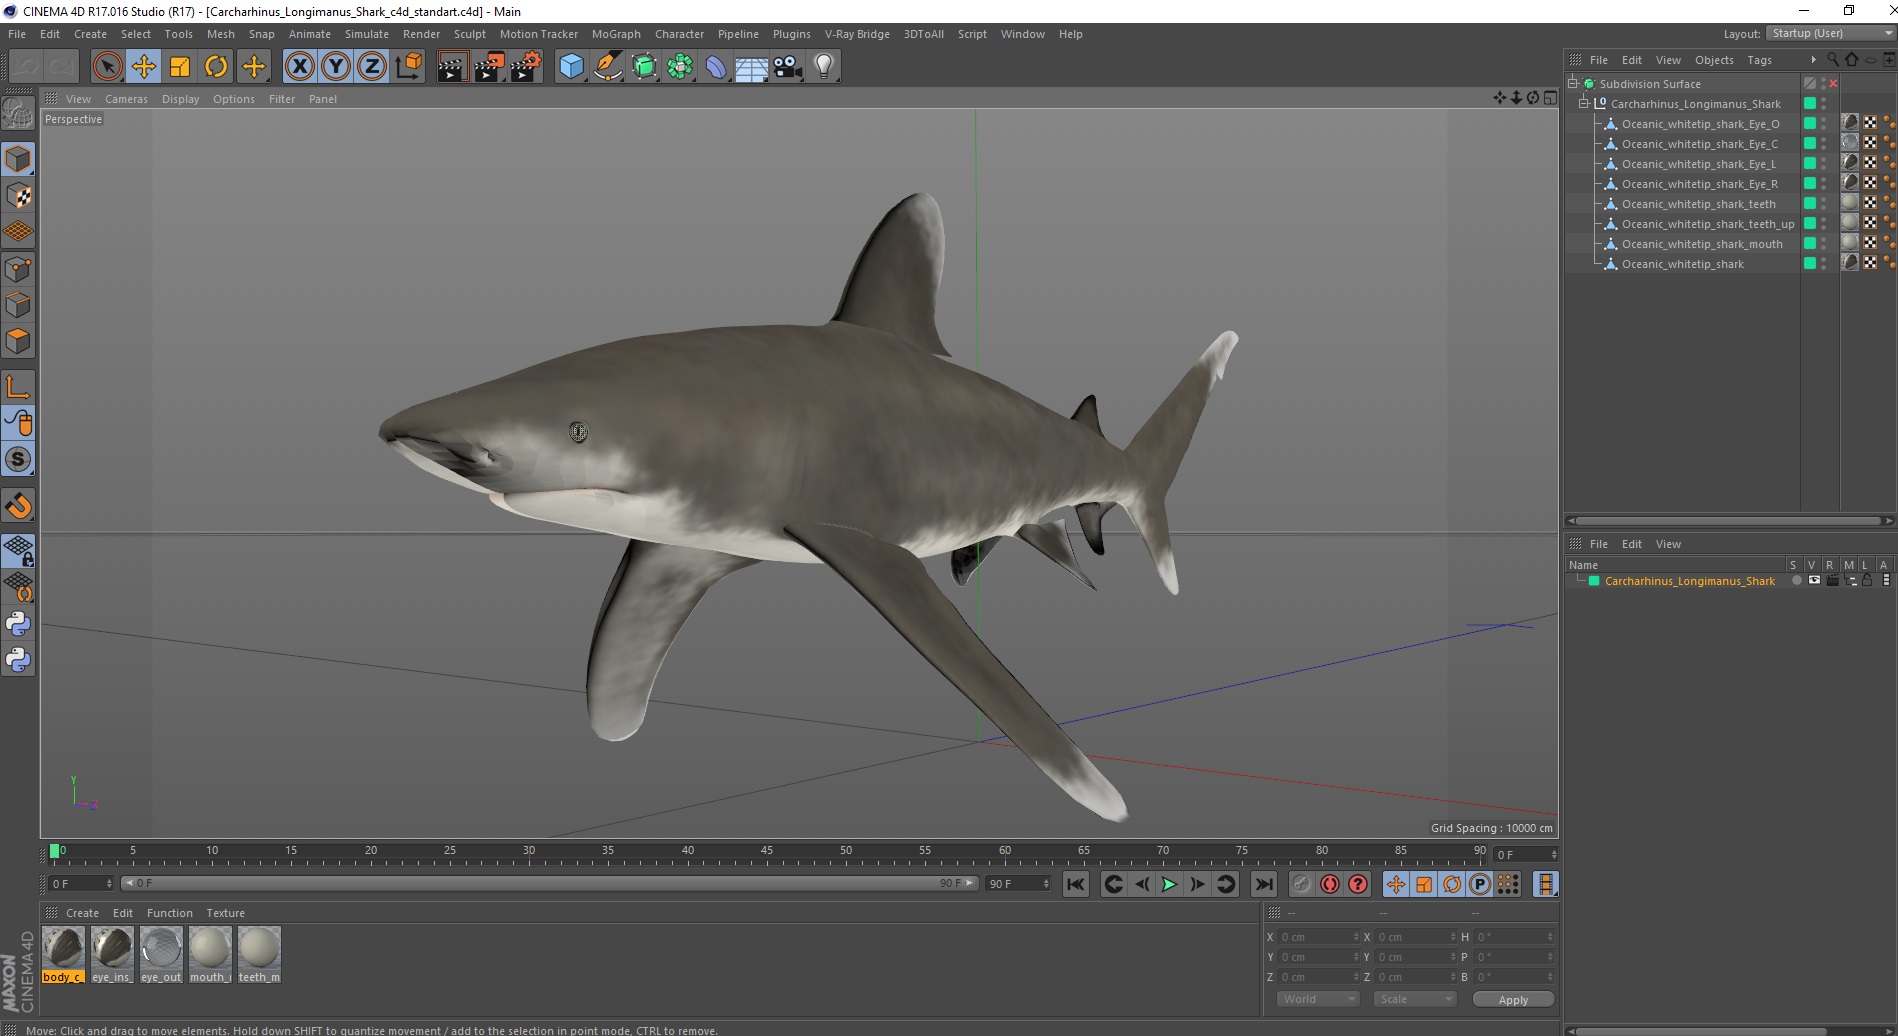This screenshot has height=1036, width=1898.
Task: Toggle X axis lock
Action: click(299, 67)
